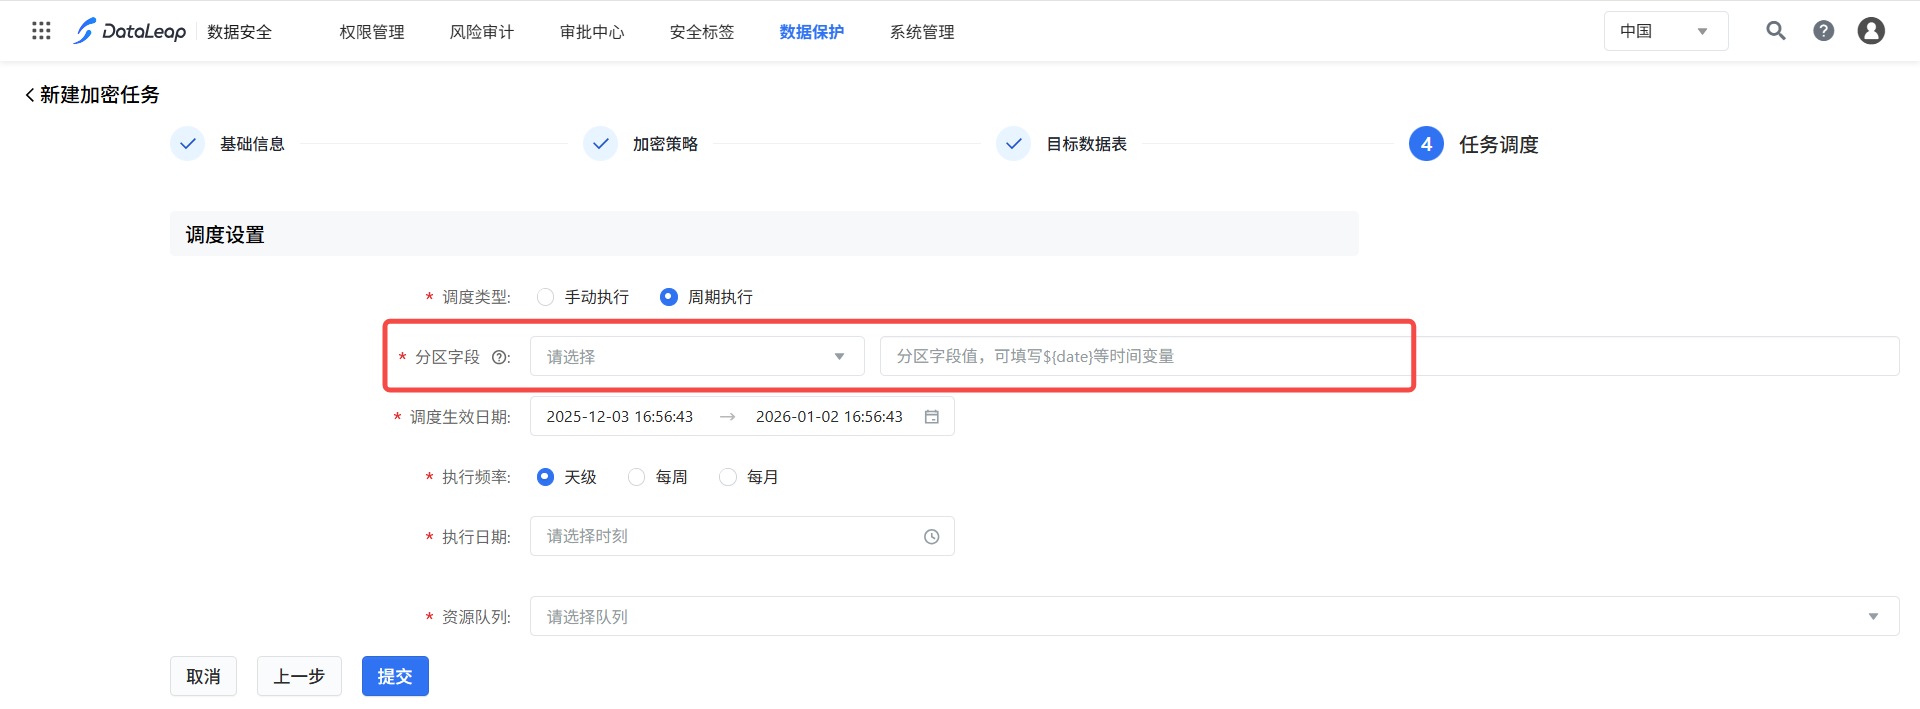Choose 每周 execution frequency

(x=637, y=477)
